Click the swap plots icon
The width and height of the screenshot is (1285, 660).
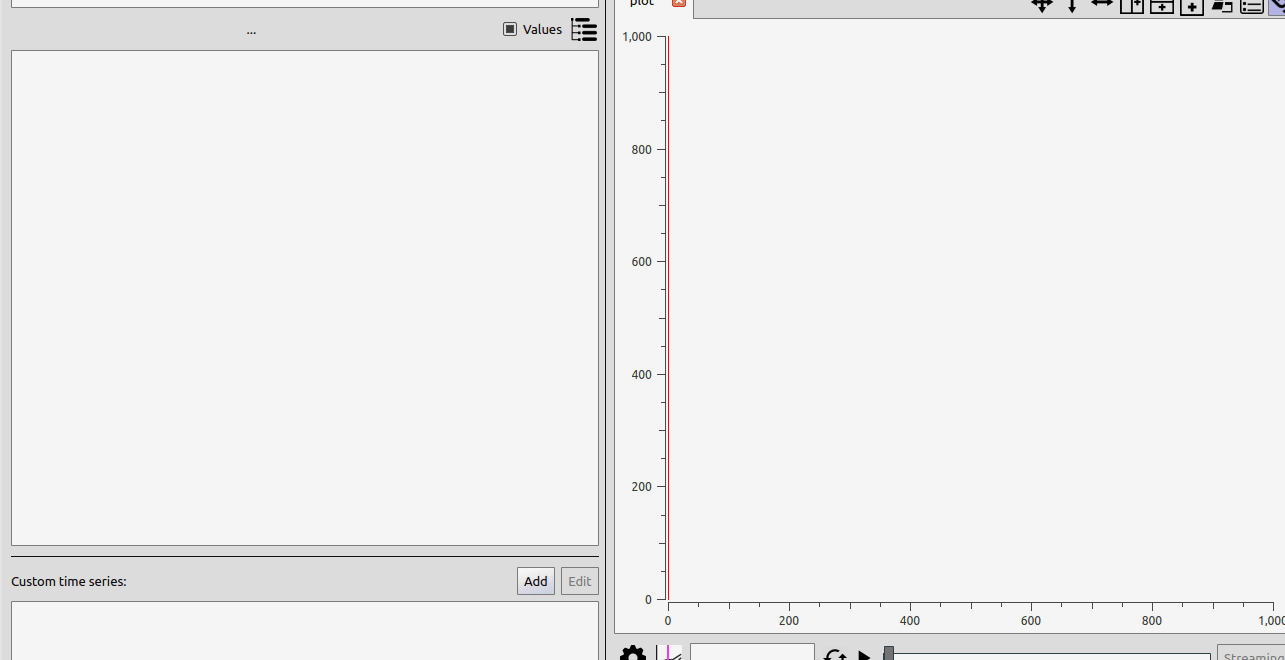(1221, 6)
